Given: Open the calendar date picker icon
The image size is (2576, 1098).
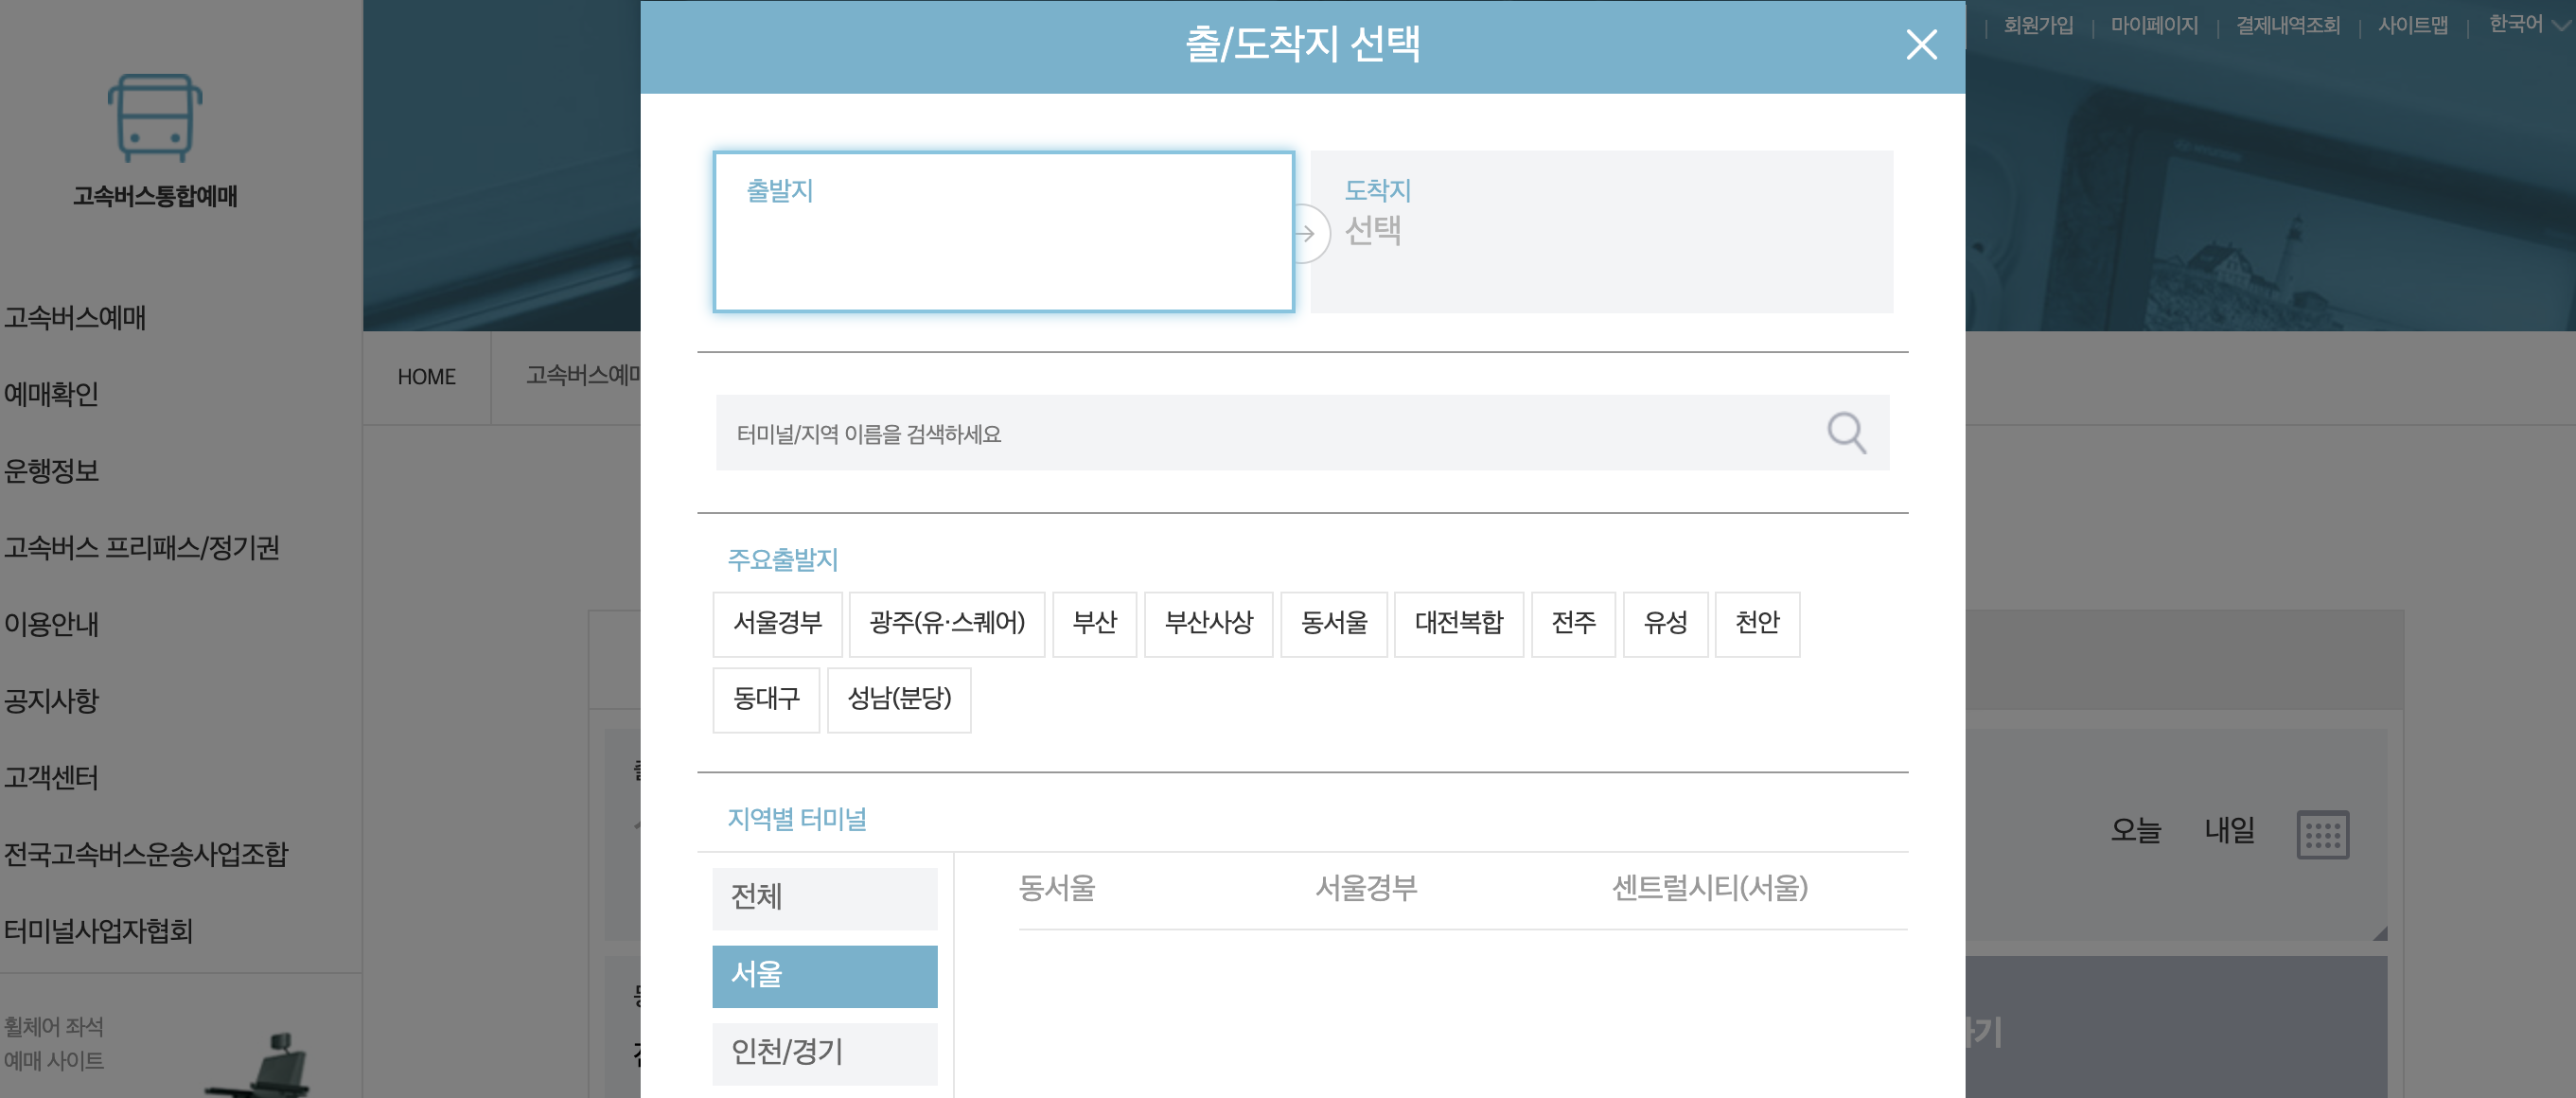Looking at the screenshot, I should [x=2322, y=834].
